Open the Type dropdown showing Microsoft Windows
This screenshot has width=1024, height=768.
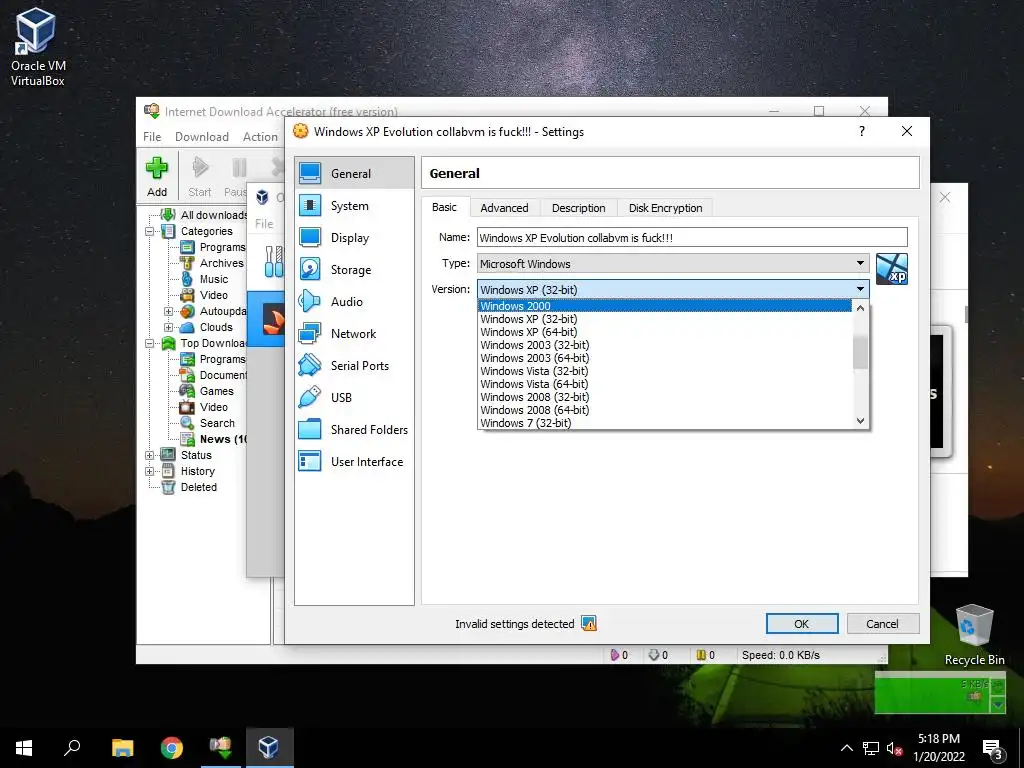coord(673,263)
